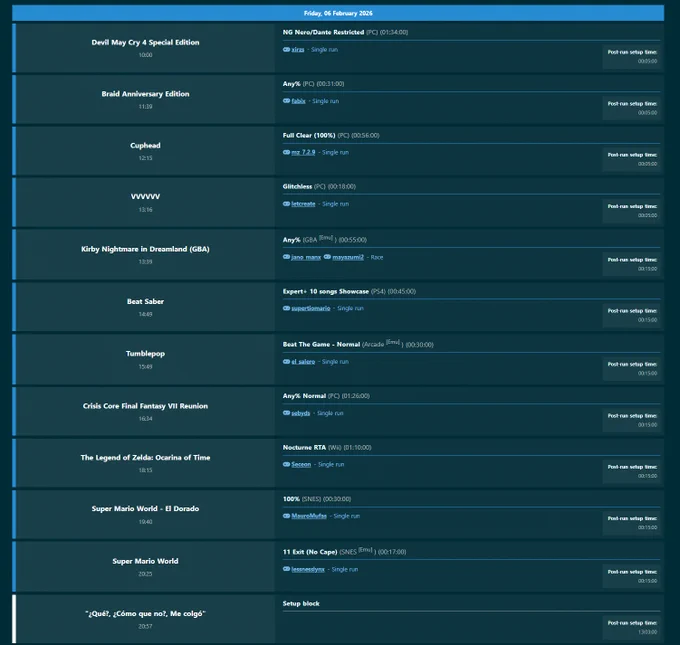
Task: Click Expert+ 10 songs Showcase category
Action: (x=326, y=291)
